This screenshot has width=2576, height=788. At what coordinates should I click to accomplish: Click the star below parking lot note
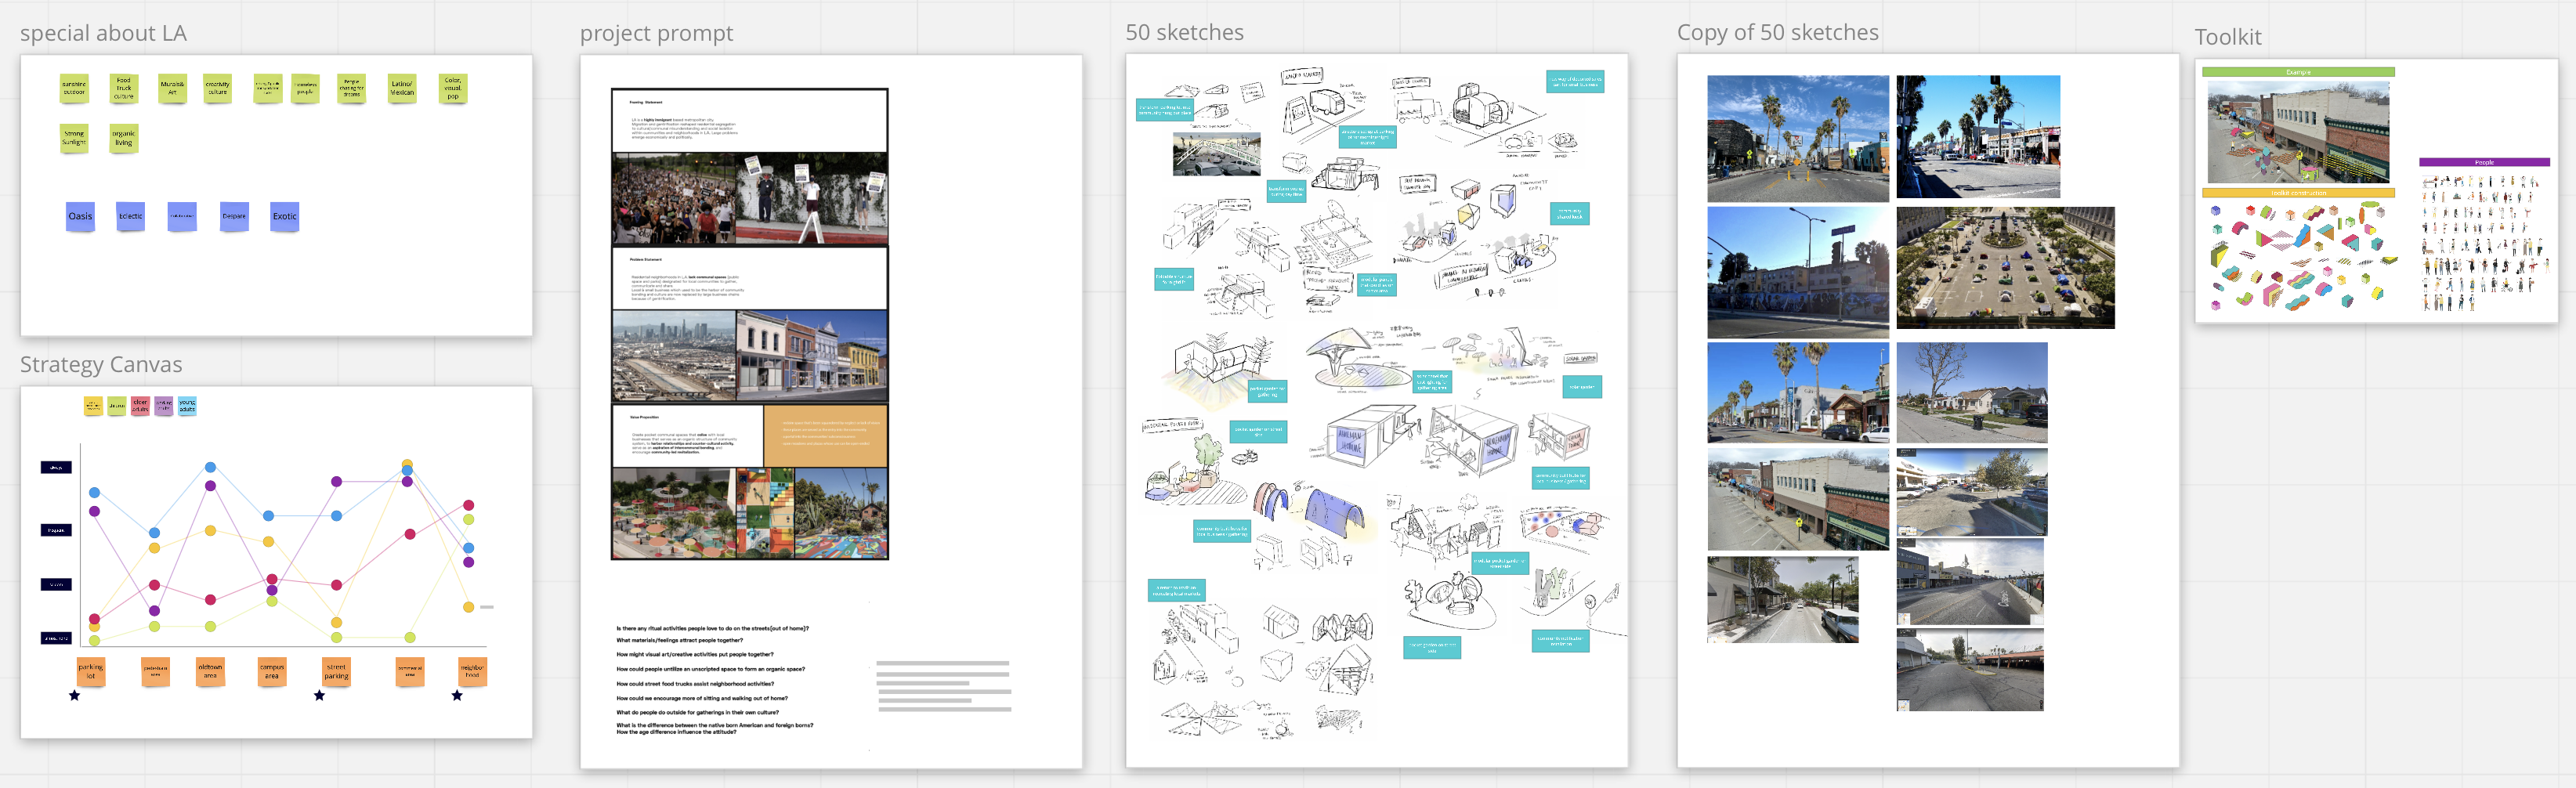click(x=74, y=695)
